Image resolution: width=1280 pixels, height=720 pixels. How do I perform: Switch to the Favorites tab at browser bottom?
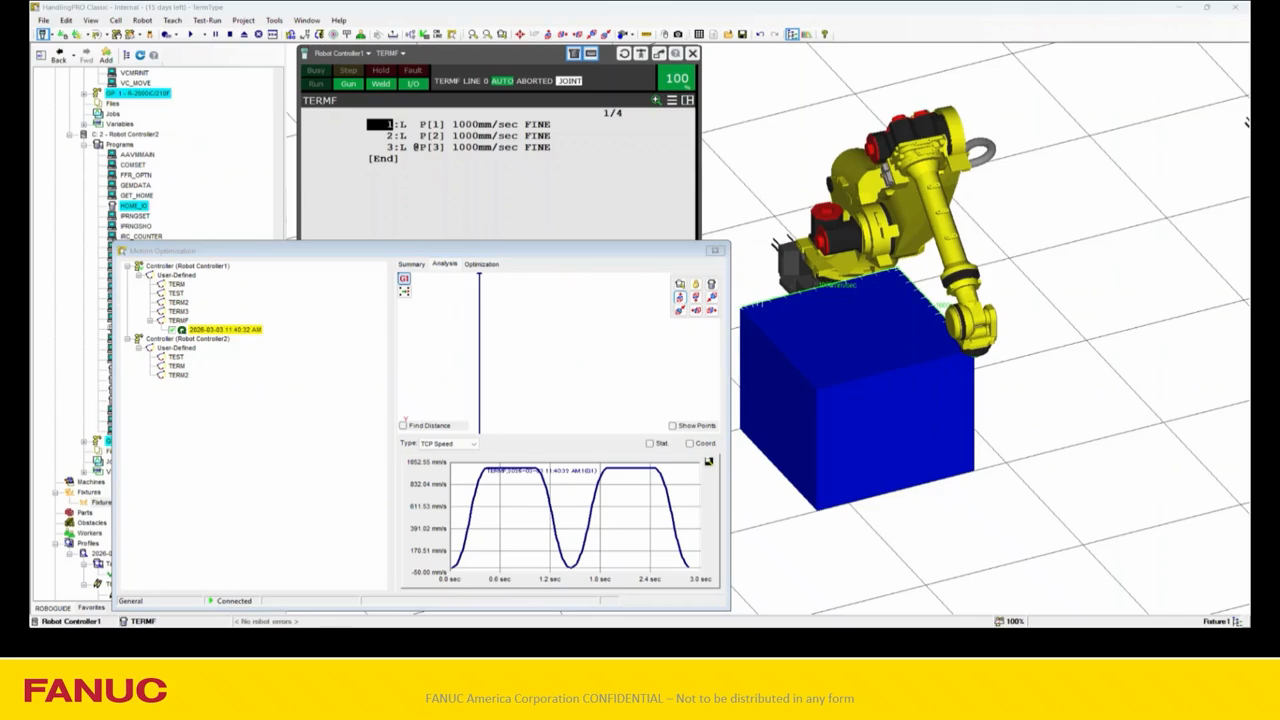91,608
